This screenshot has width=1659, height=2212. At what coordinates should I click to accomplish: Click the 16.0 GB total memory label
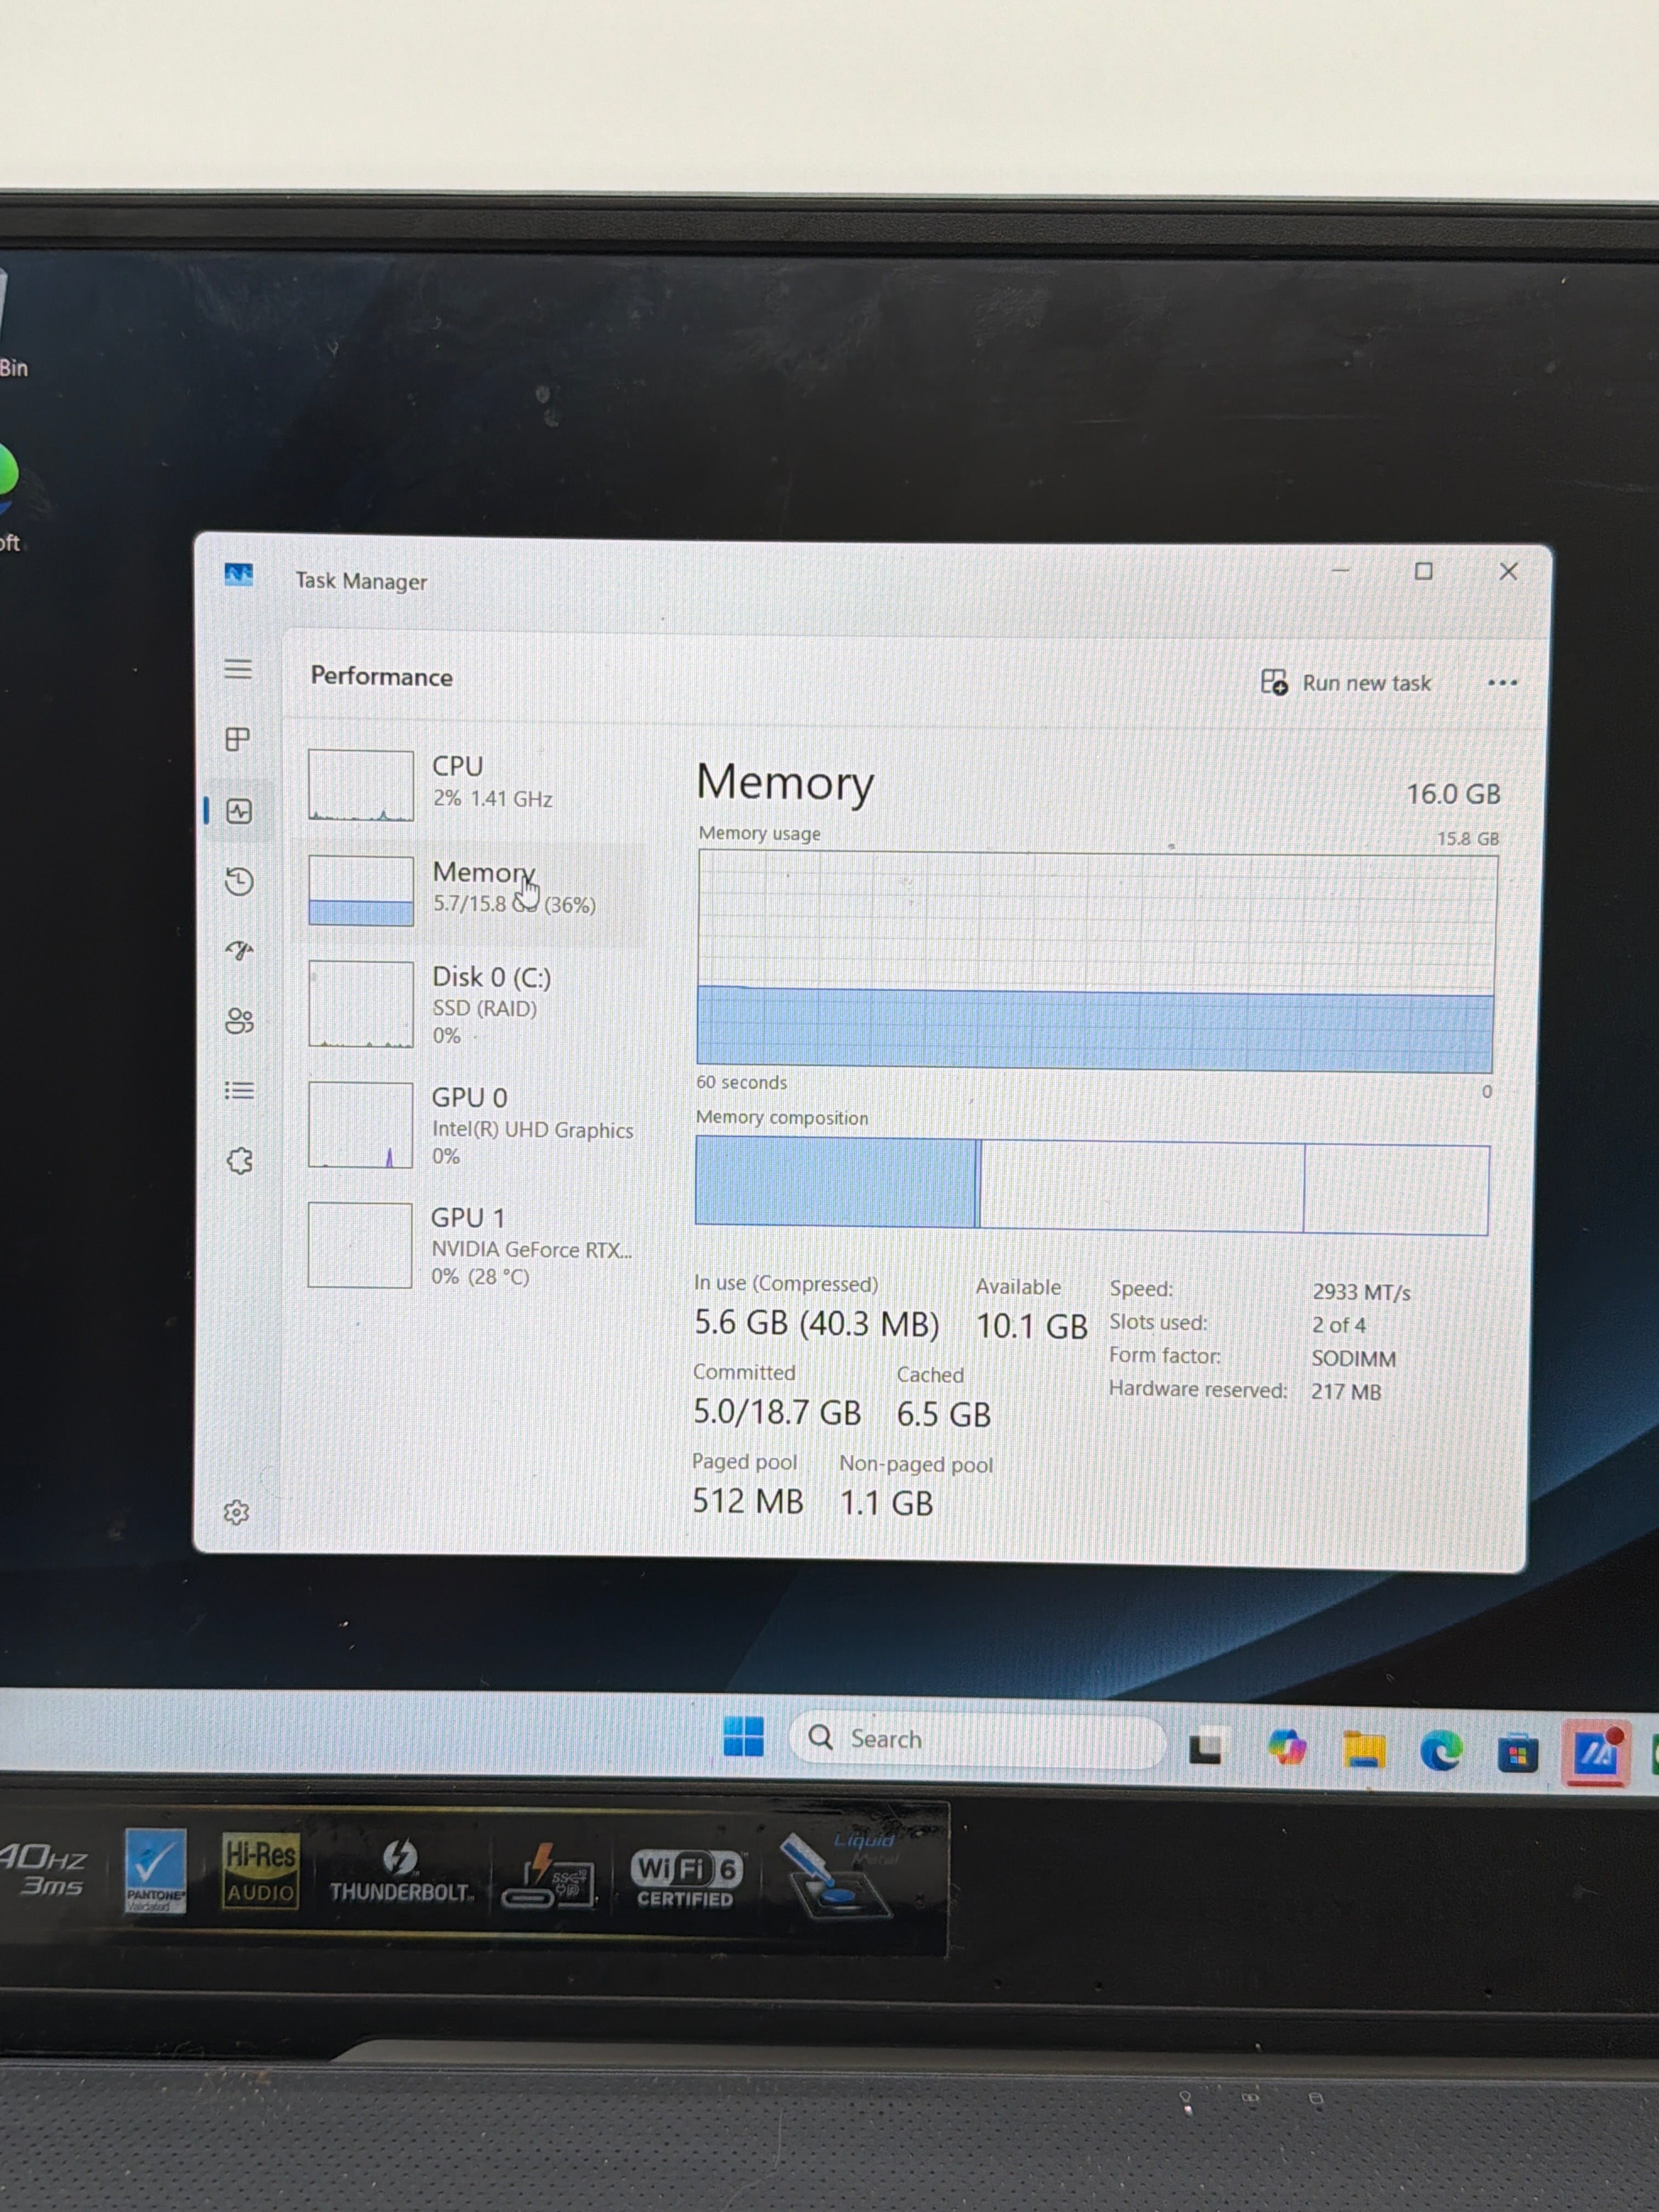pyautogui.click(x=1453, y=794)
